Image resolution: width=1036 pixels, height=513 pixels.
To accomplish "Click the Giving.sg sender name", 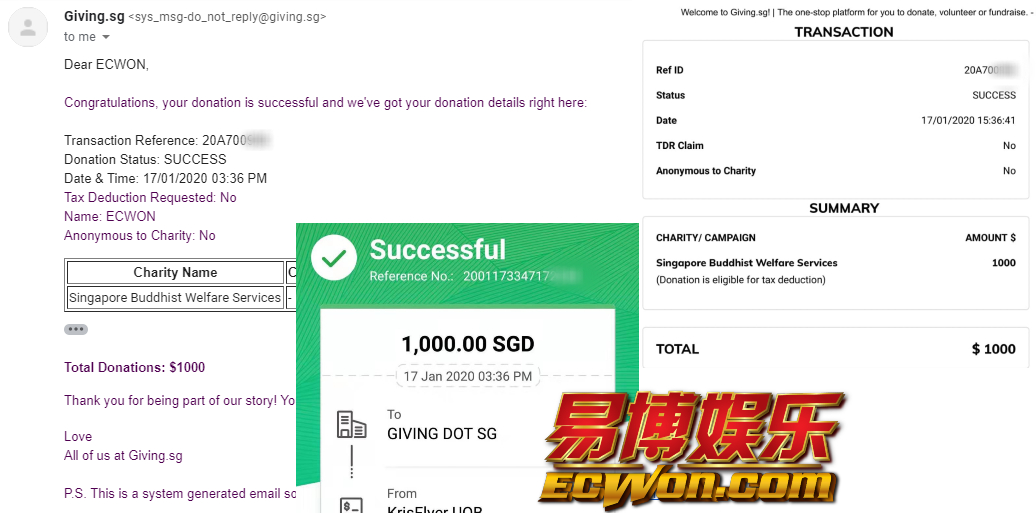I will tap(93, 17).
